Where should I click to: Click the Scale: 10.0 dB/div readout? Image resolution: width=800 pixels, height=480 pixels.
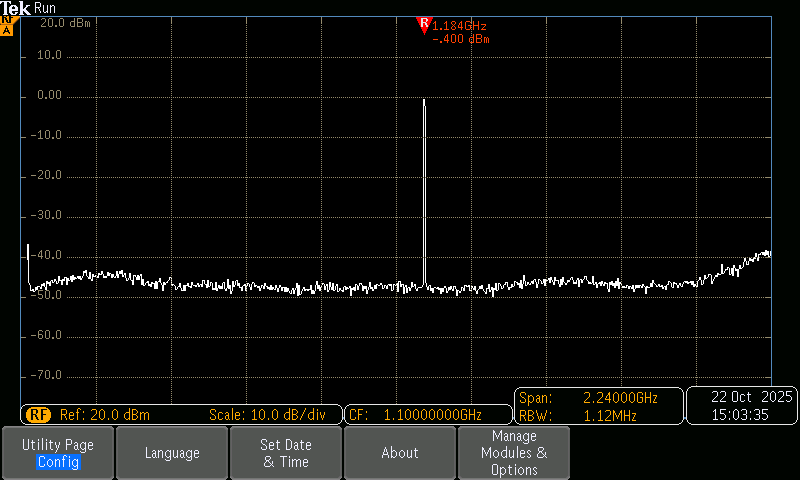pyautogui.click(x=267, y=415)
